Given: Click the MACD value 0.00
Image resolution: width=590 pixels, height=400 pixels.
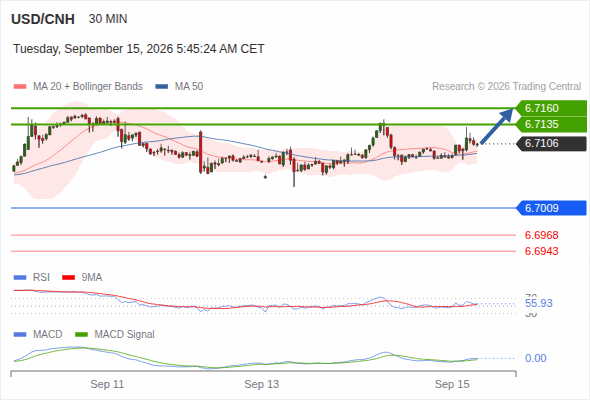Looking at the screenshot, I should (x=535, y=358).
